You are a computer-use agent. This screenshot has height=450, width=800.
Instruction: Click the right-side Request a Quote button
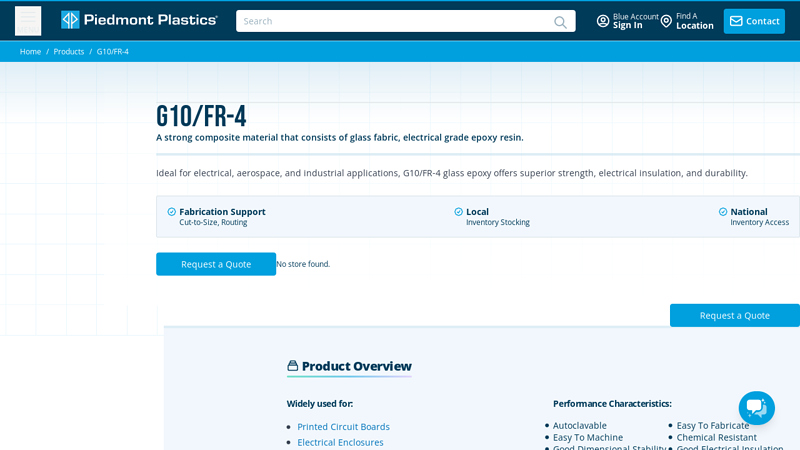734,315
